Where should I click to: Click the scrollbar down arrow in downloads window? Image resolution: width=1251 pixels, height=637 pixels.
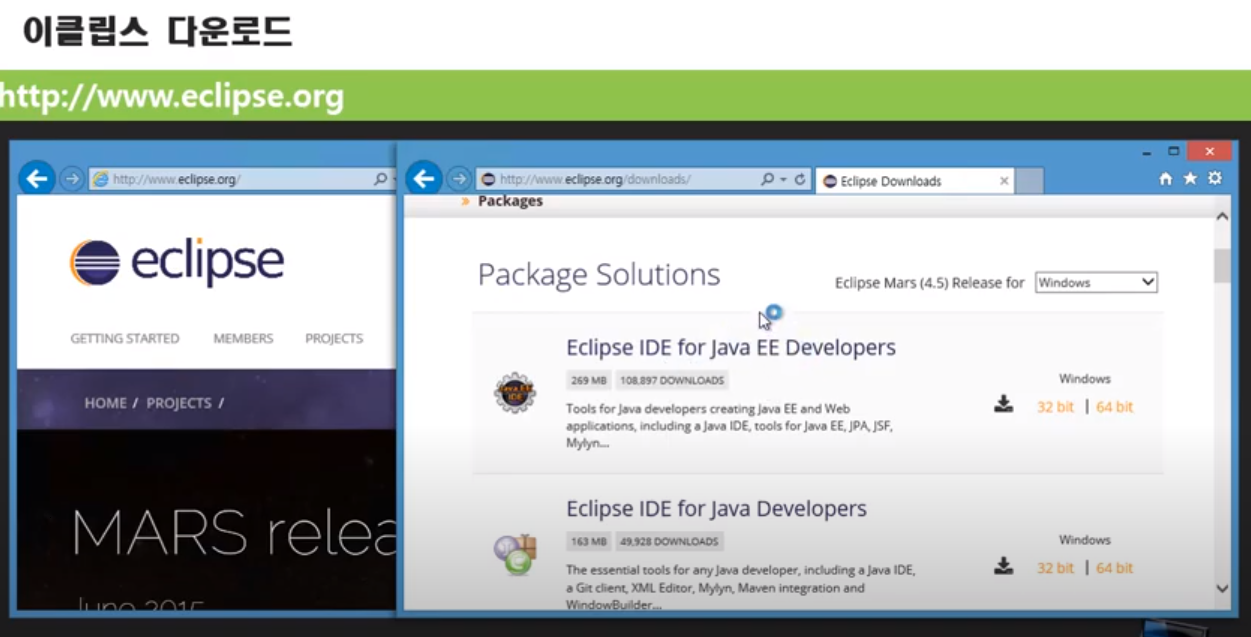(1222, 589)
